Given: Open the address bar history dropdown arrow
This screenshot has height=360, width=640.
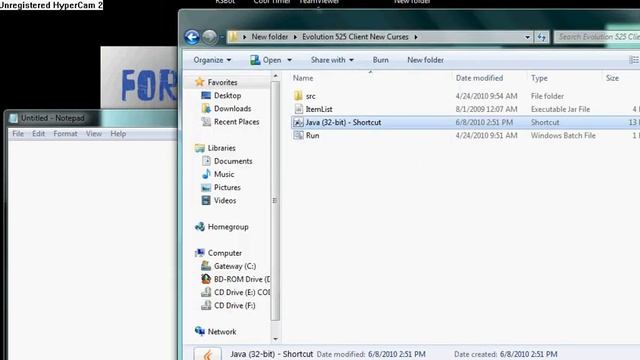Looking at the screenshot, I should pos(527,37).
